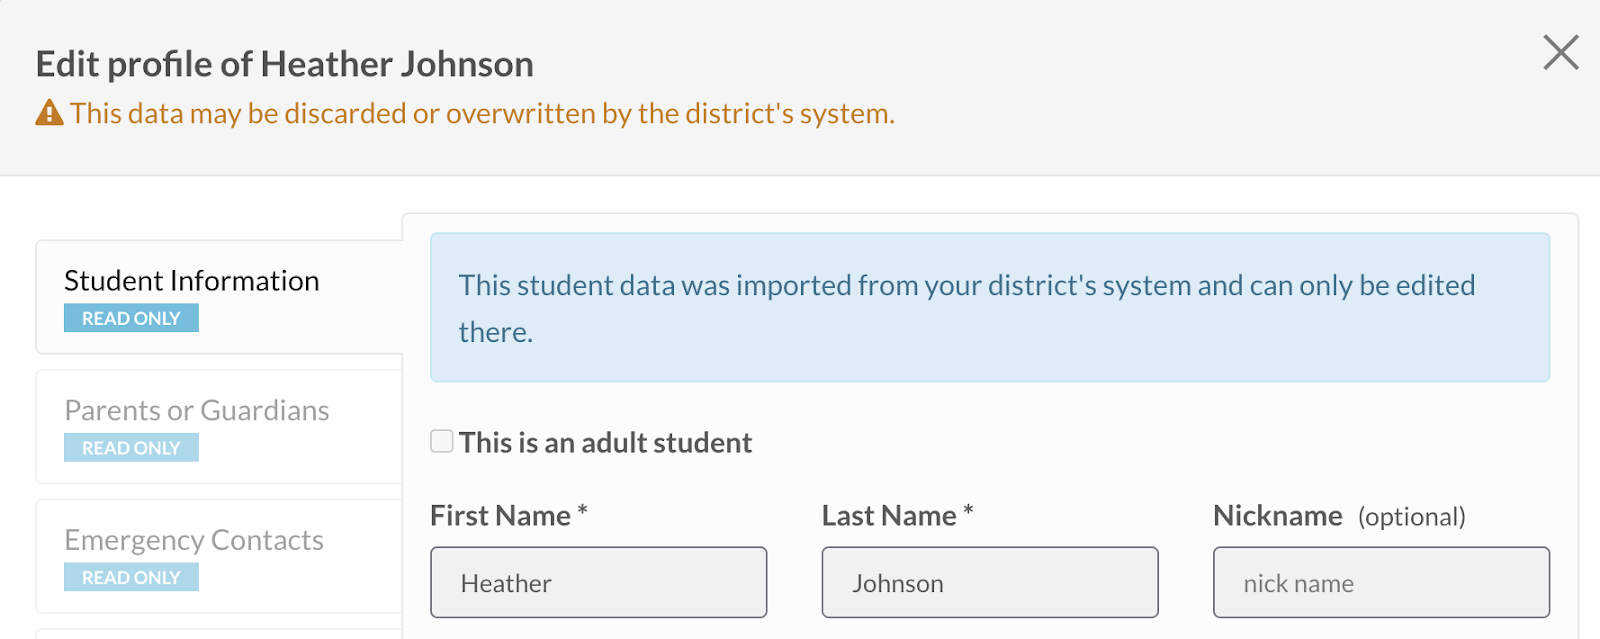The width and height of the screenshot is (1600, 639).
Task: Switch to Parents or Guardians tab
Action: [219, 427]
